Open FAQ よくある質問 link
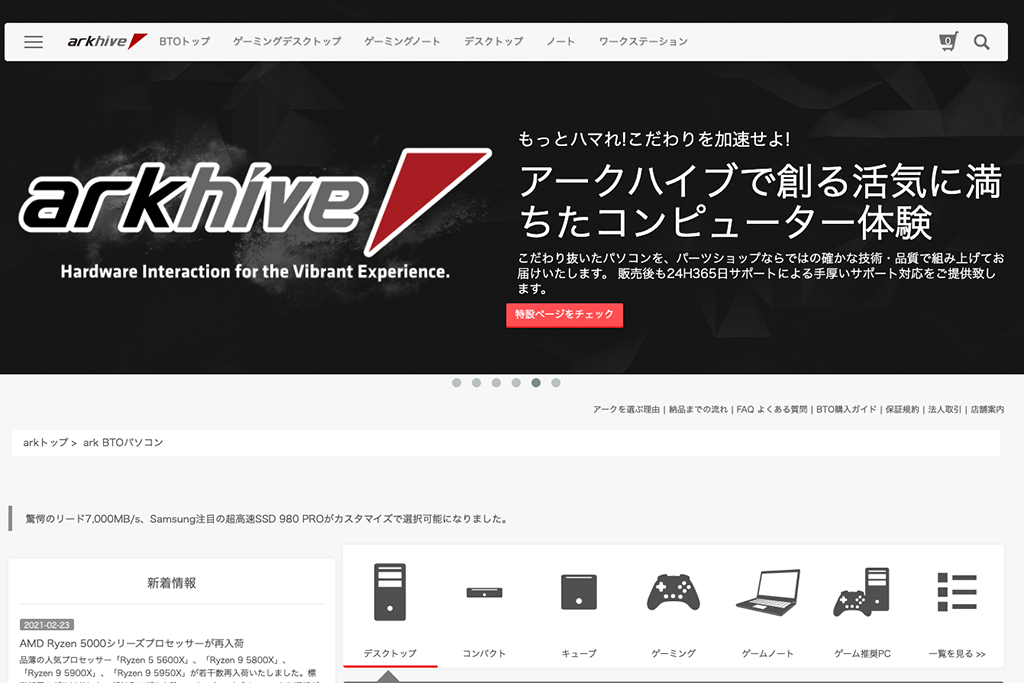The image size is (1024, 683). tap(772, 409)
